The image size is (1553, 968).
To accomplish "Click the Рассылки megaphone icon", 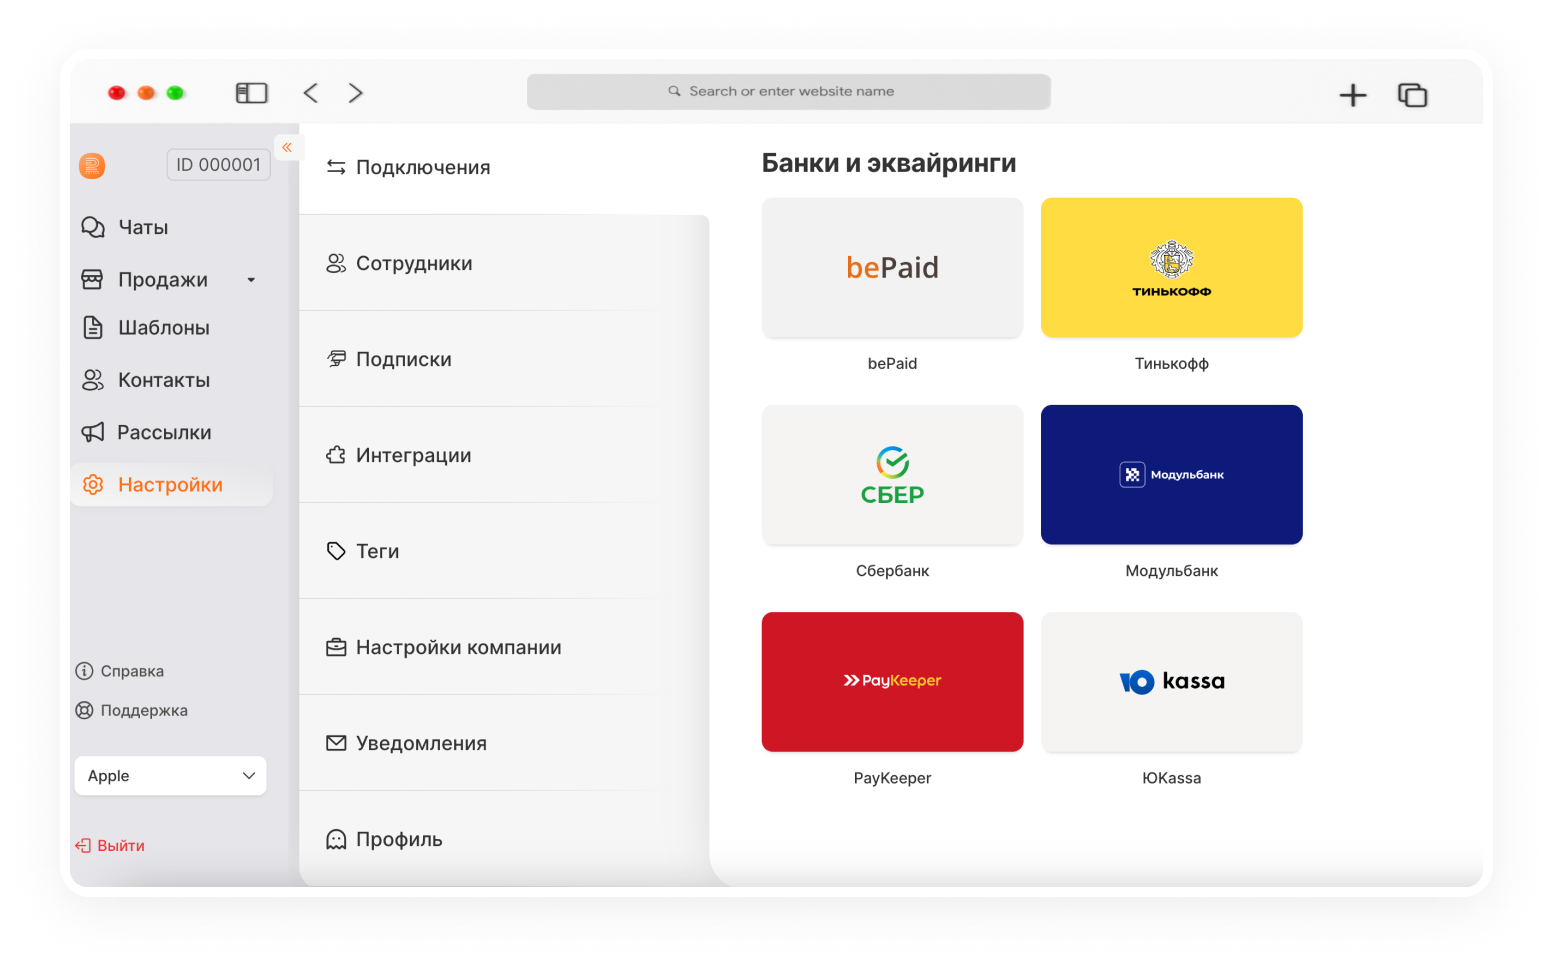I will click(93, 432).
